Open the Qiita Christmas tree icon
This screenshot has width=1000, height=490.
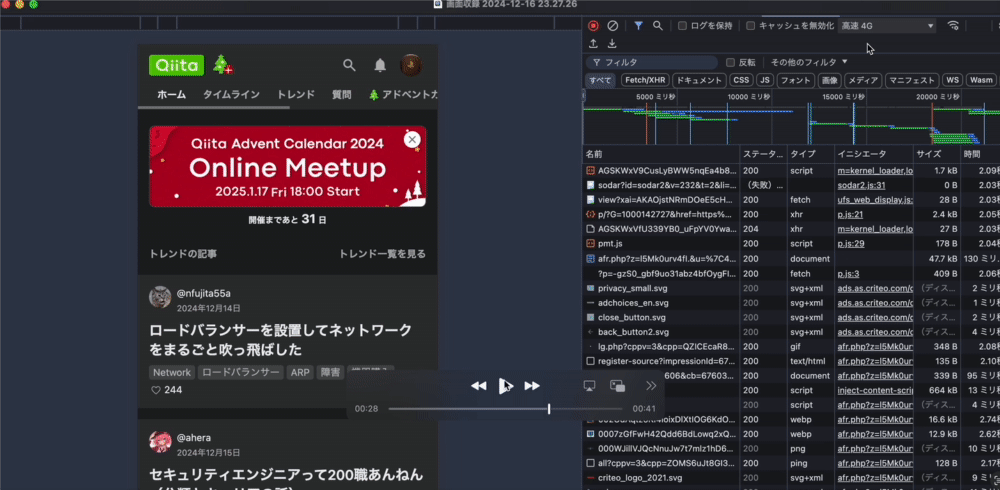pos(223,64)
